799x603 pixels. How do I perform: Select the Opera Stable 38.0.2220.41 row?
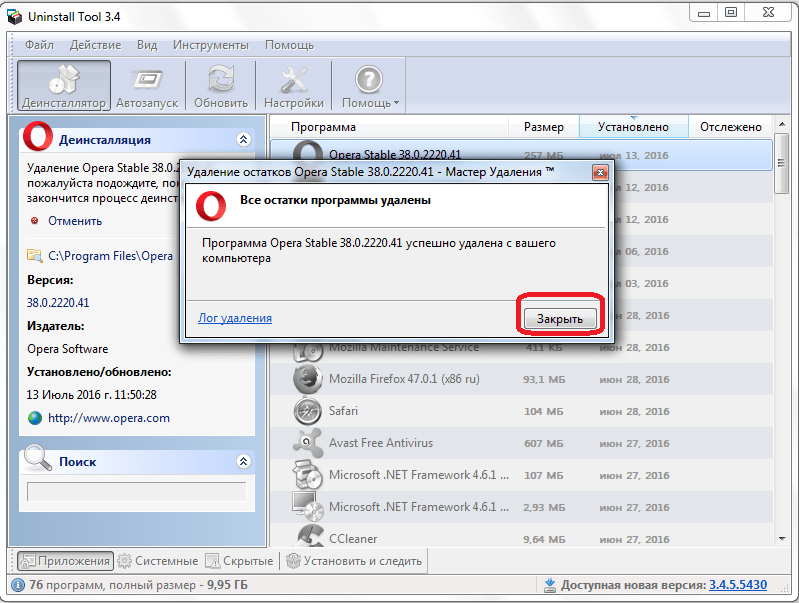click(x=521, y=155)
